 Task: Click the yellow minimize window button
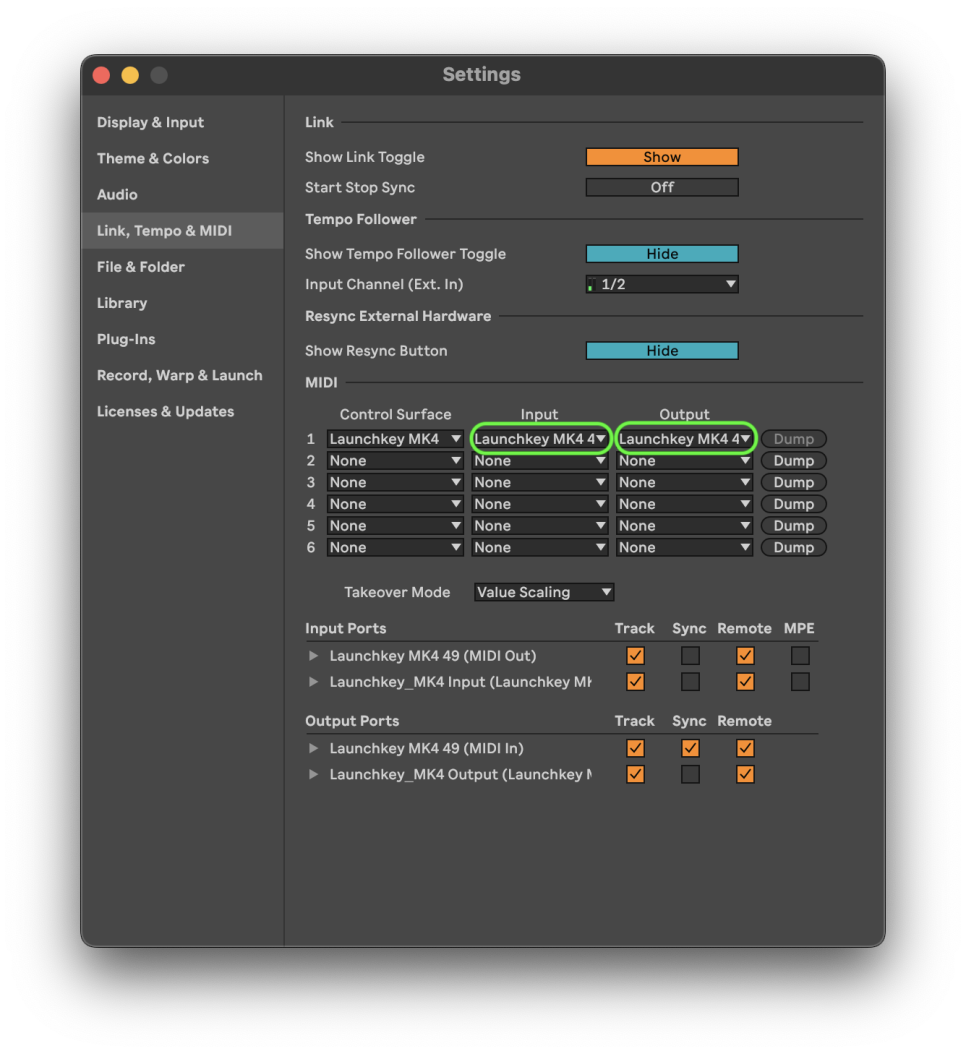pos(130,75)
